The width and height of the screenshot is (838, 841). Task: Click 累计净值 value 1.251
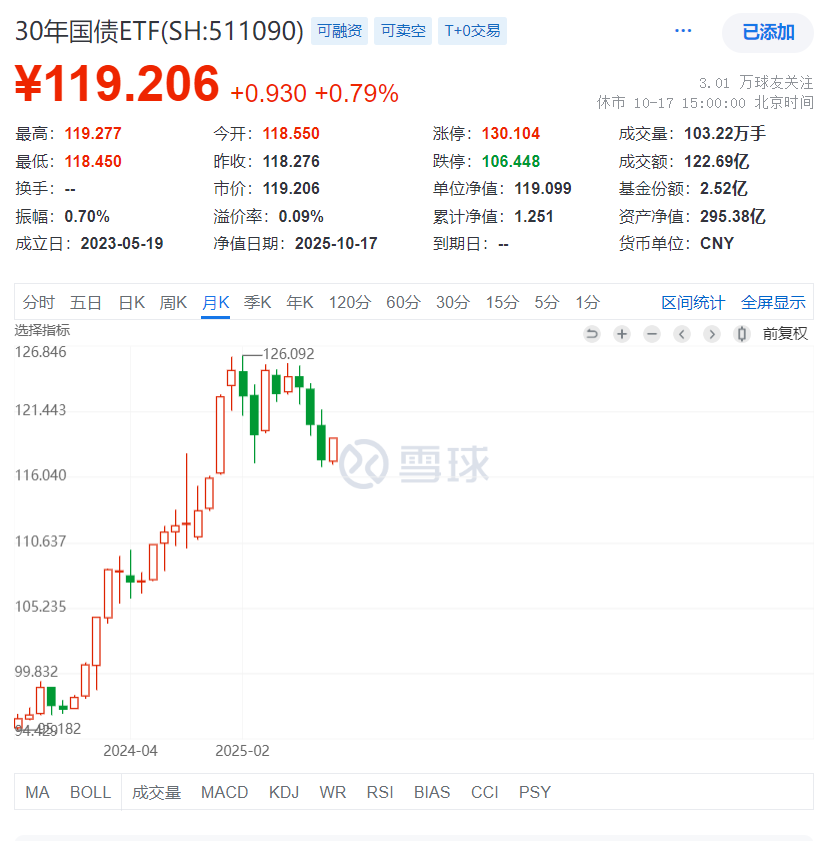(x=534, y=217)
